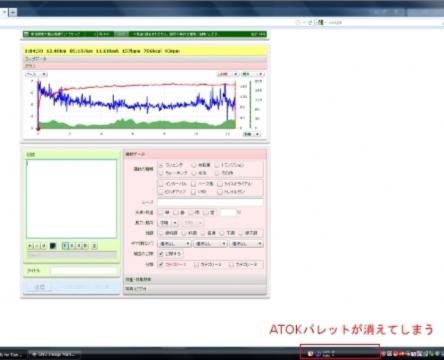
Task: Open the last 痛みなし dropdown
Action: click(247, 244)
